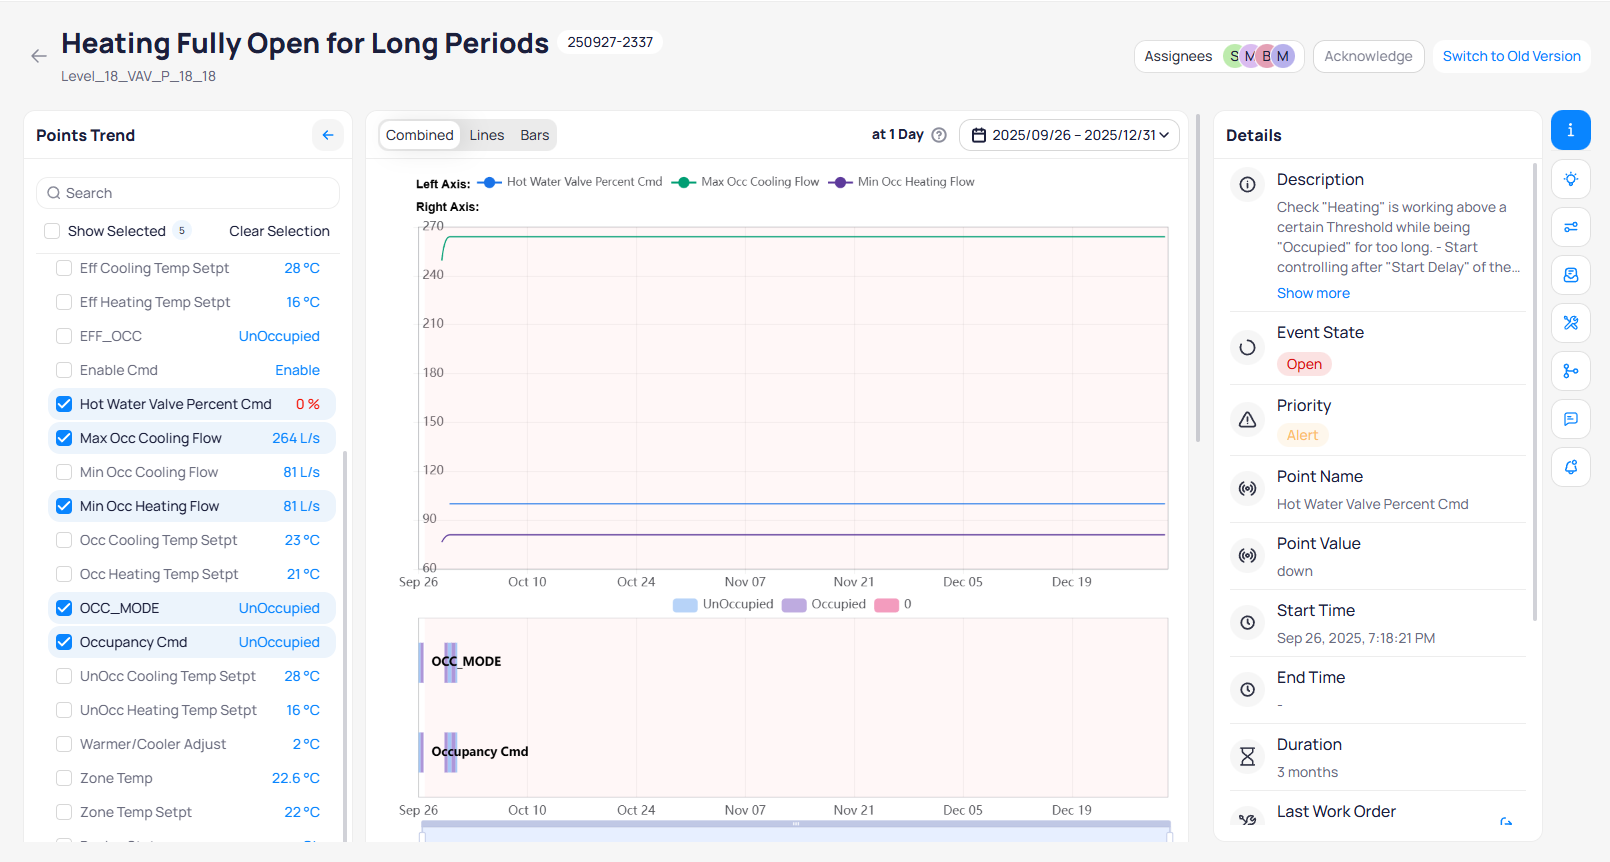This screenshot has width=1610, height=862.
Task: Click the branch node sidebar icon
Action: [1570, 371]
